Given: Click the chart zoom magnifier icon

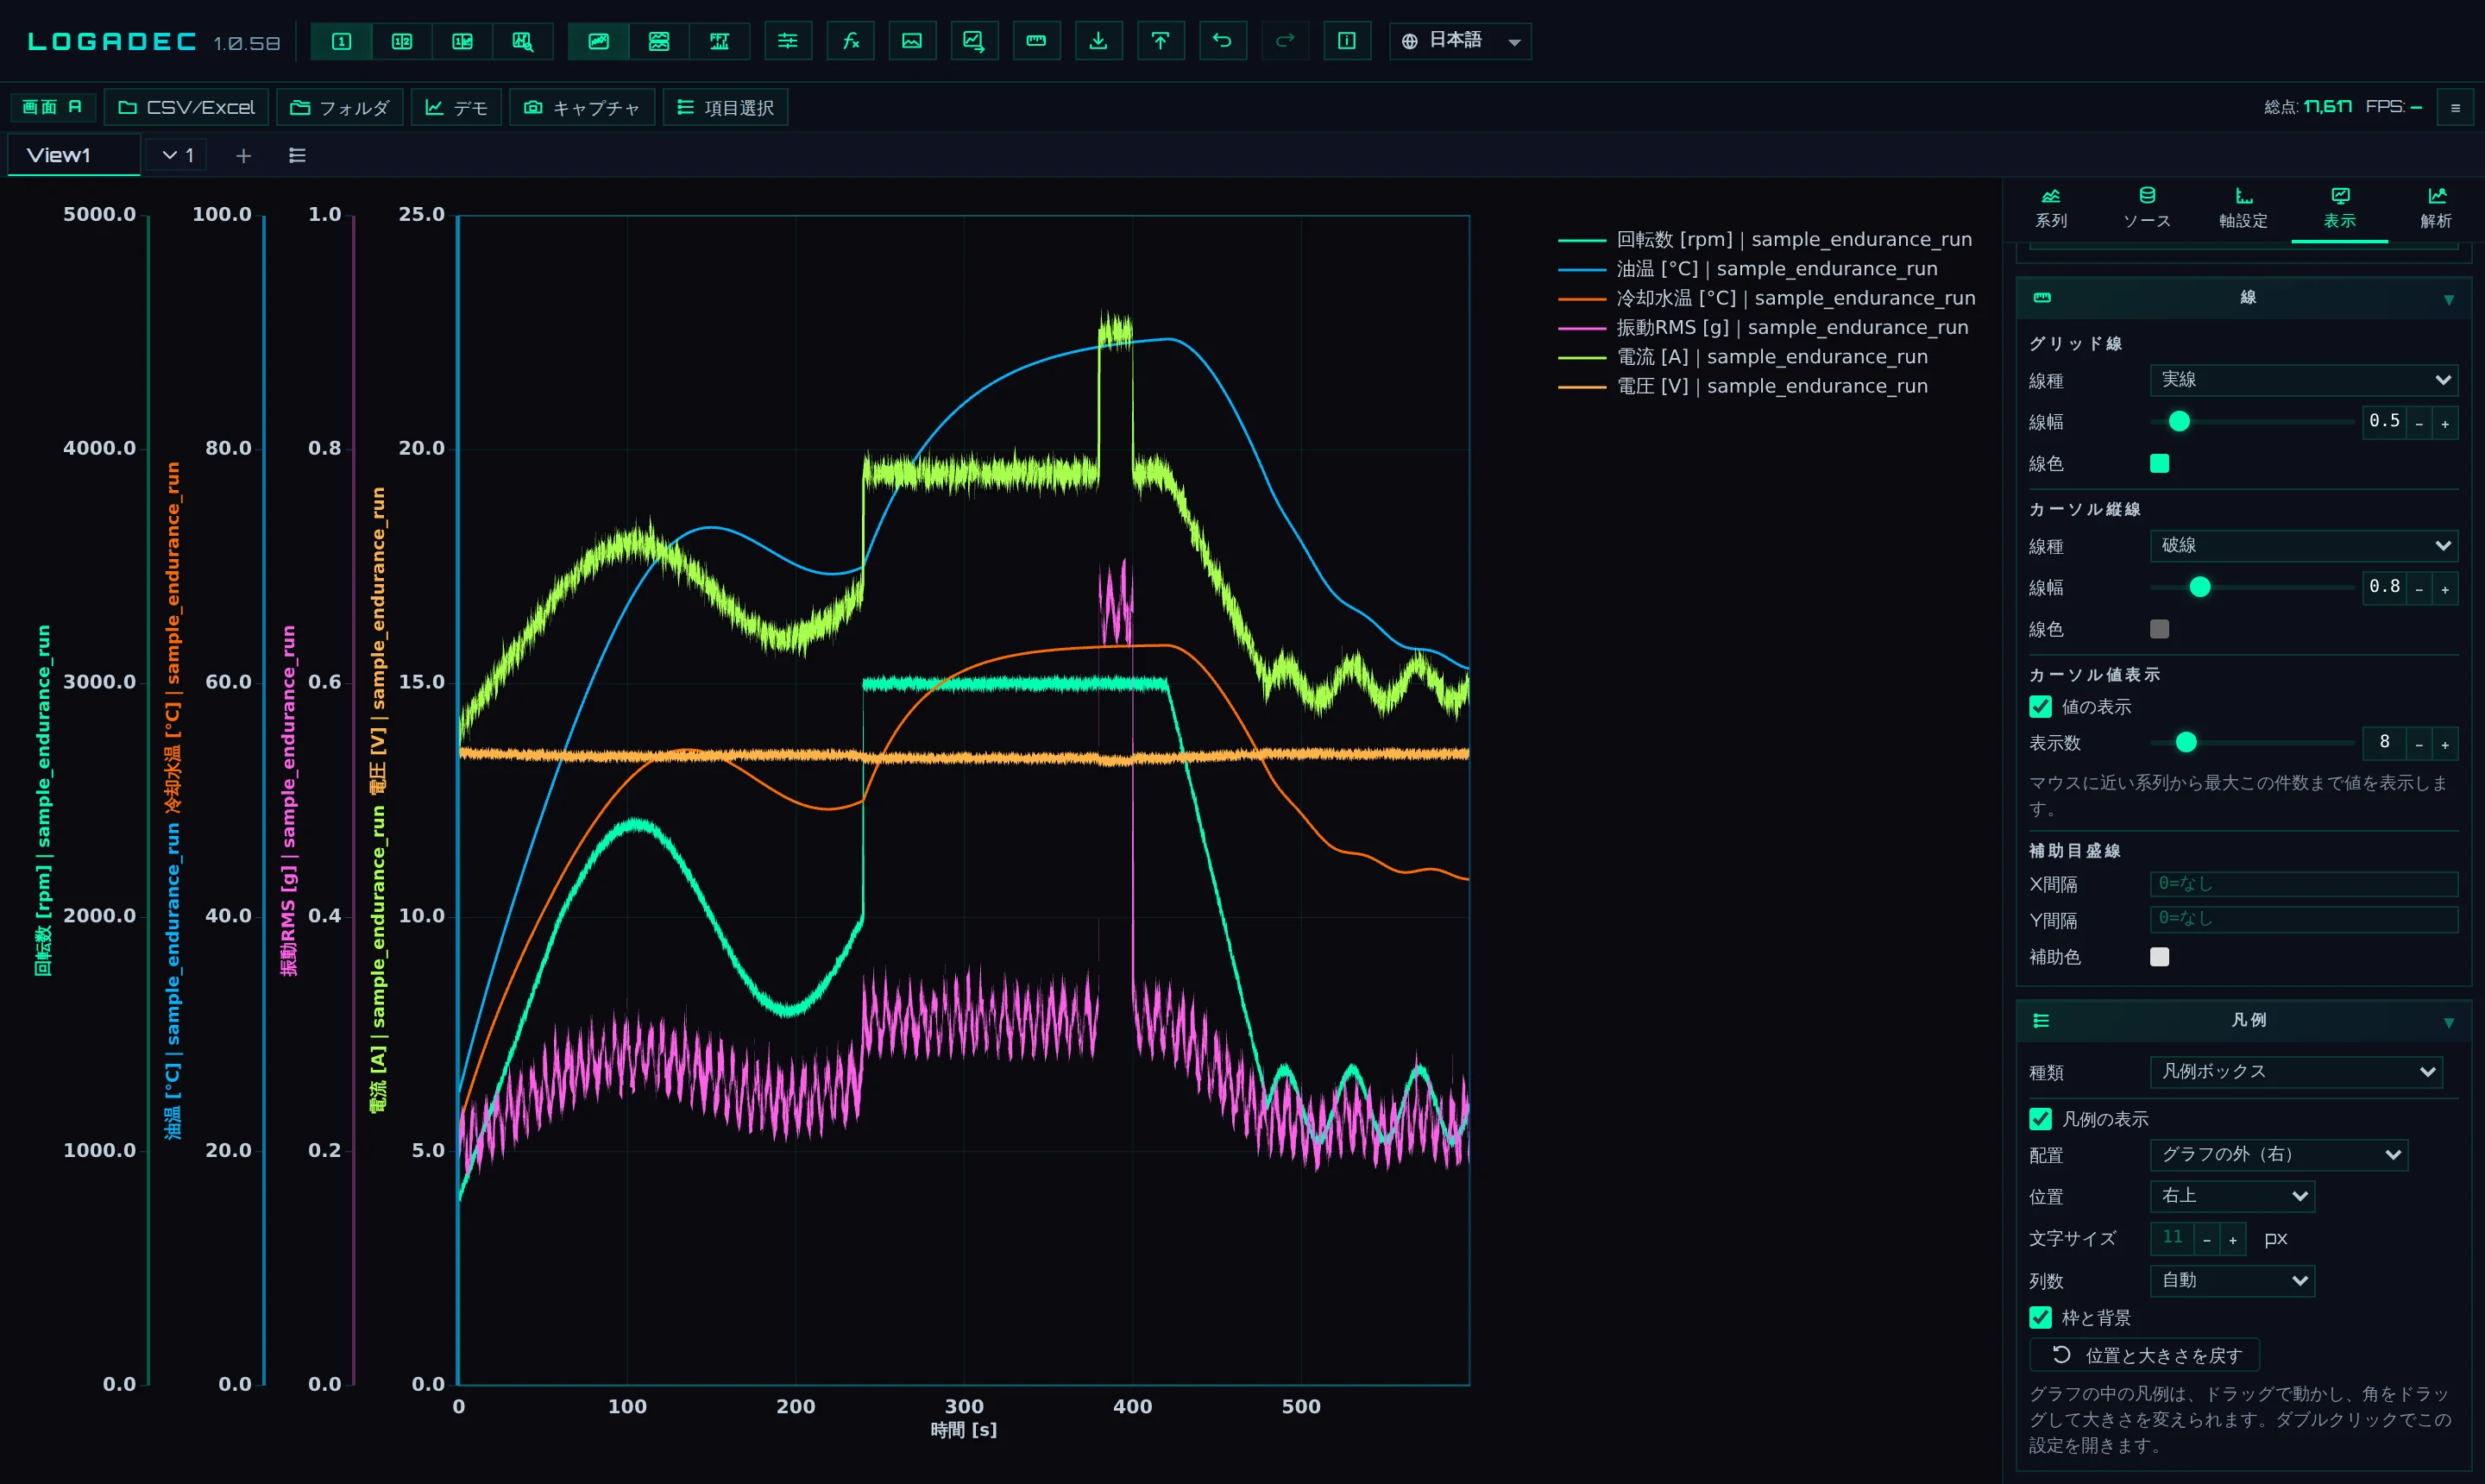Looking at the screenshot, I should coord(523,41).
